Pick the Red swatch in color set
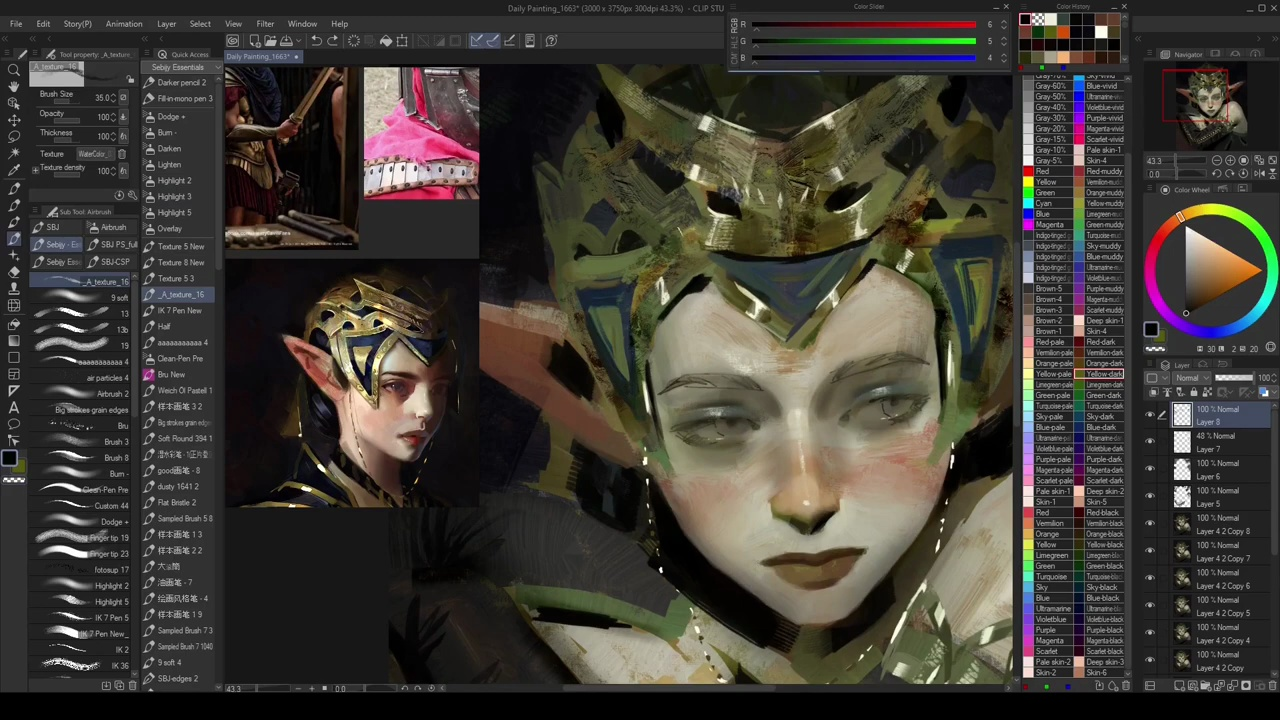Screen dimensions: 1280x720 click(x=1027, y=172)
